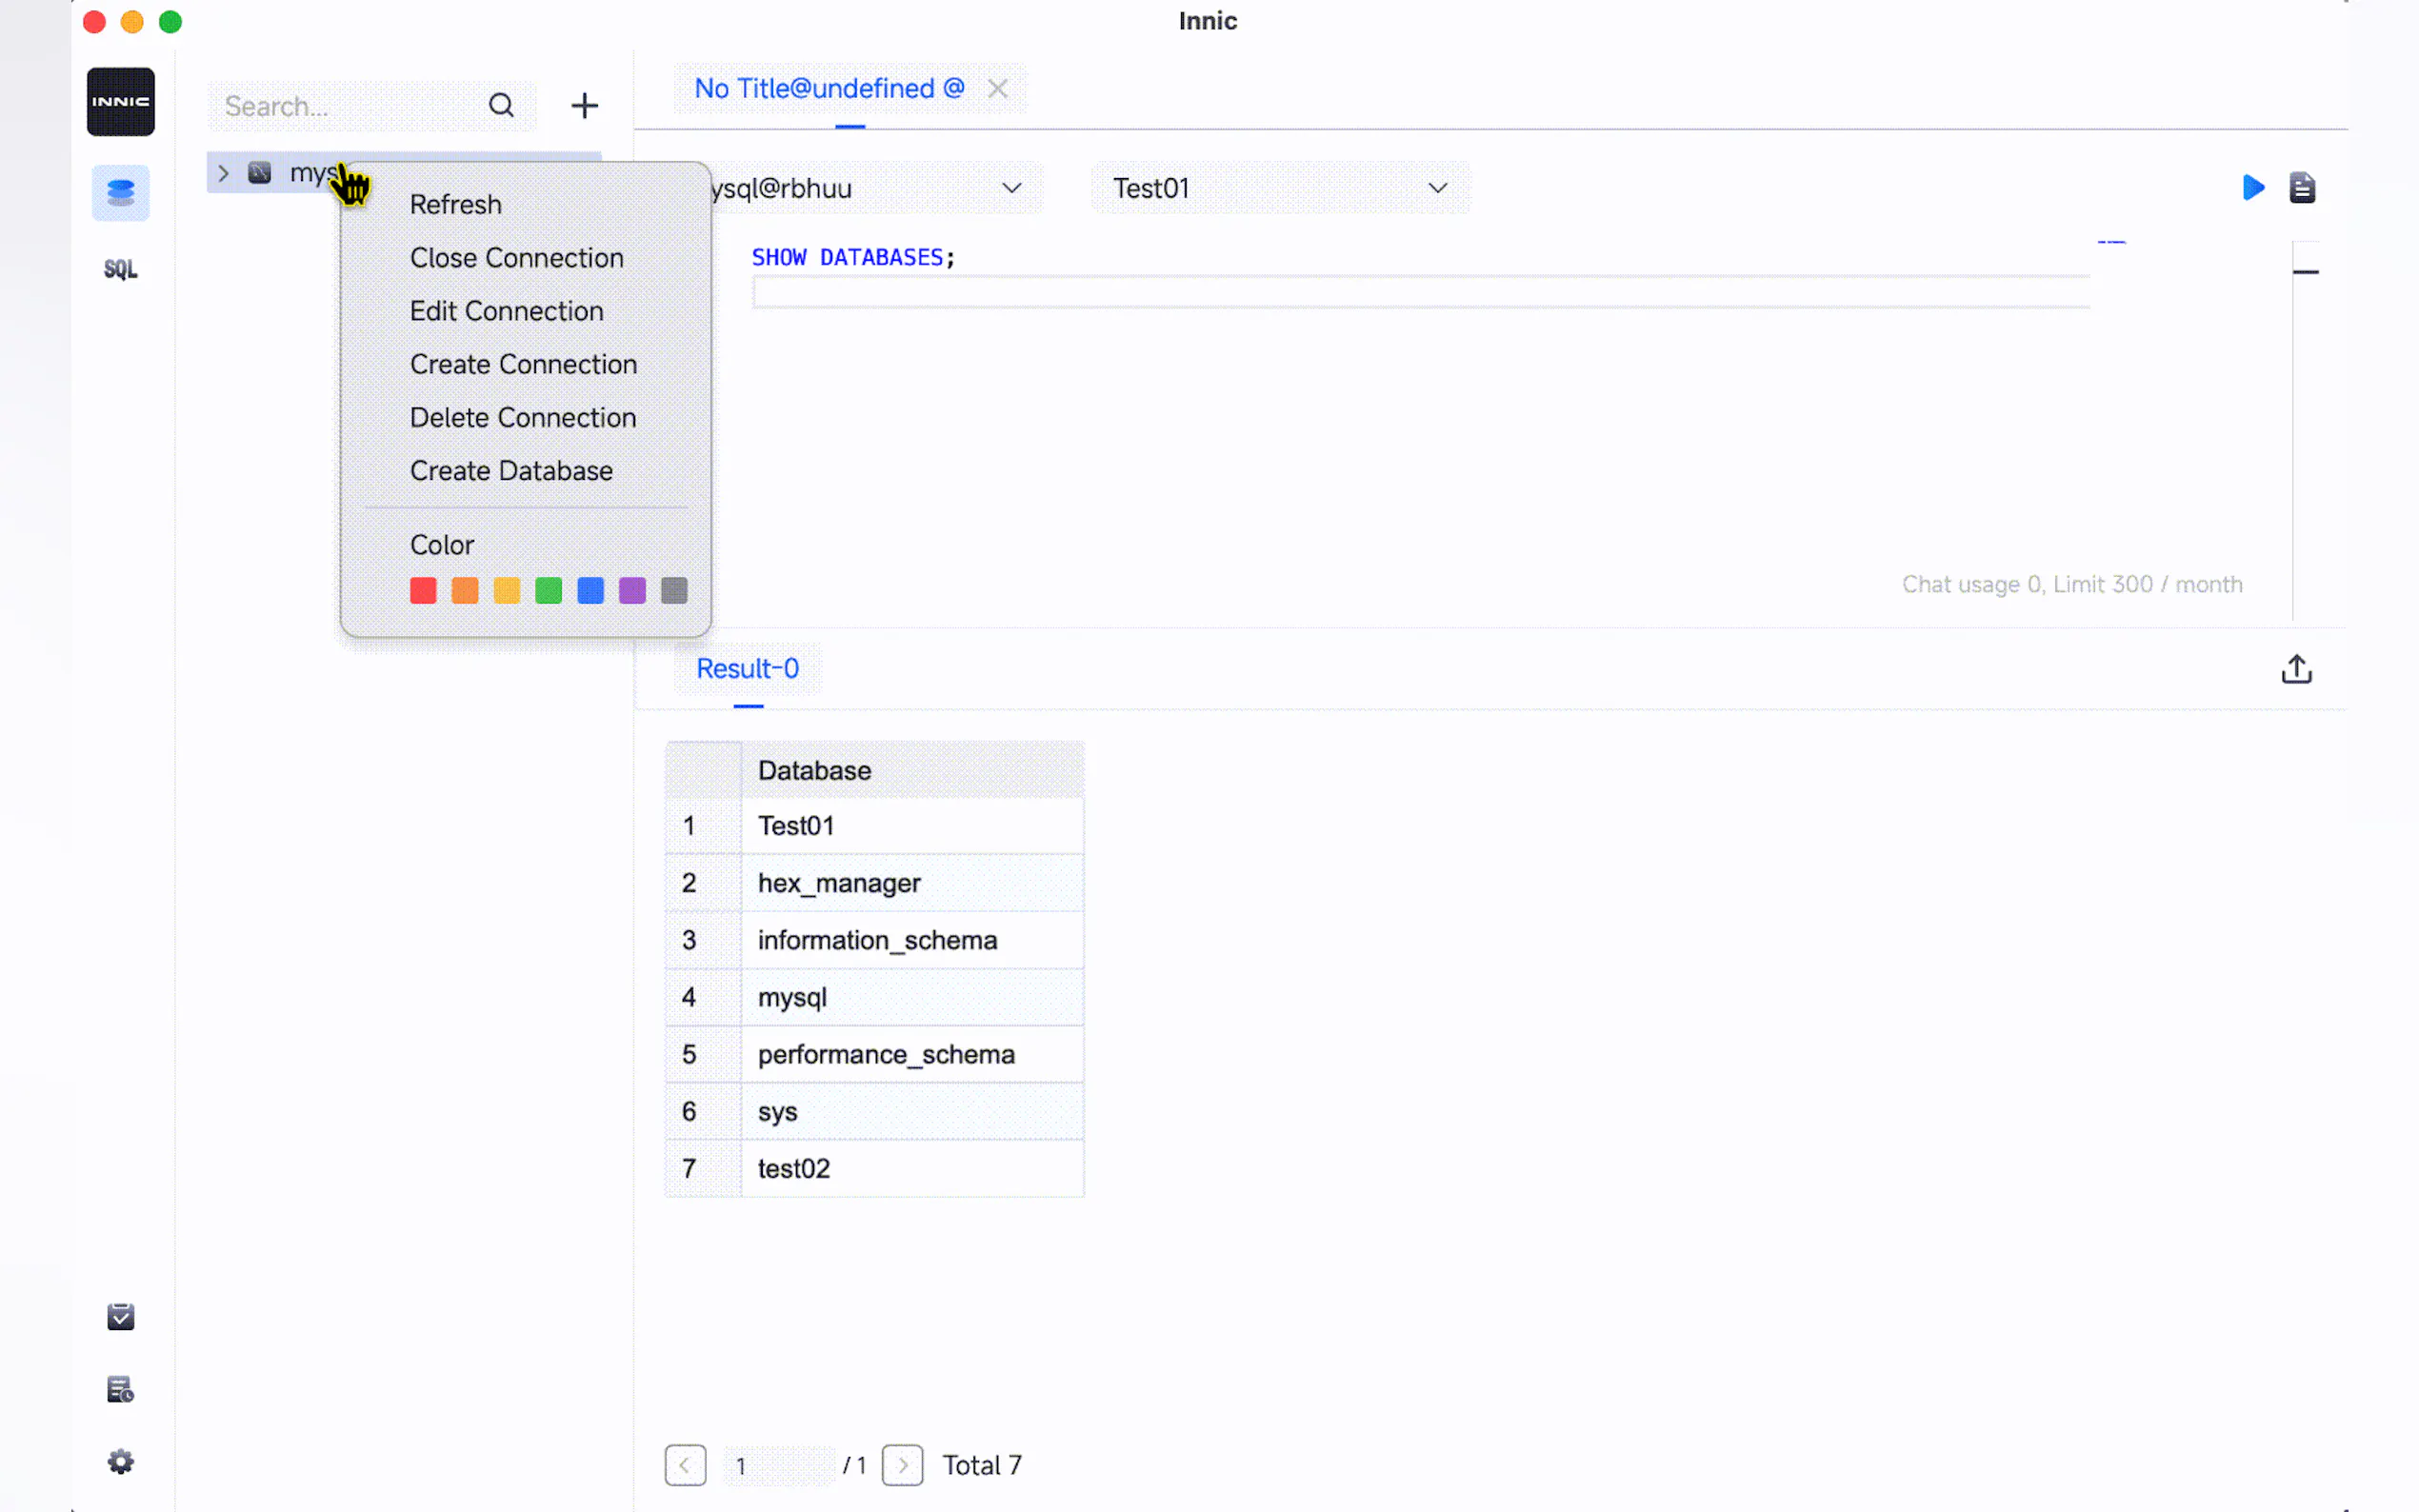Choose Close Connection from context menu
This screenshot has height=1512, width=2419.
(x=516, y=258)
